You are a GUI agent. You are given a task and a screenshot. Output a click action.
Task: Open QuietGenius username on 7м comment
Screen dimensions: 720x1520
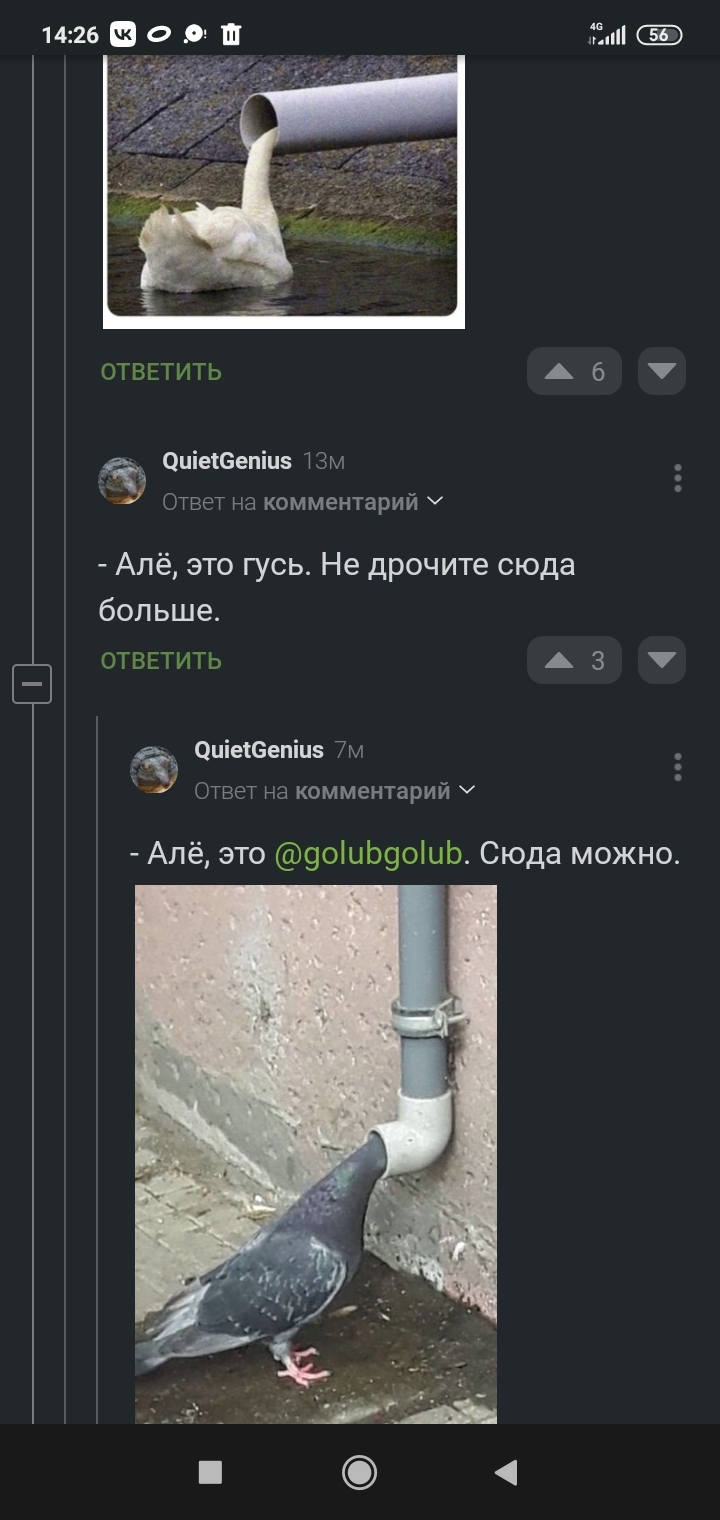[259, 750]
